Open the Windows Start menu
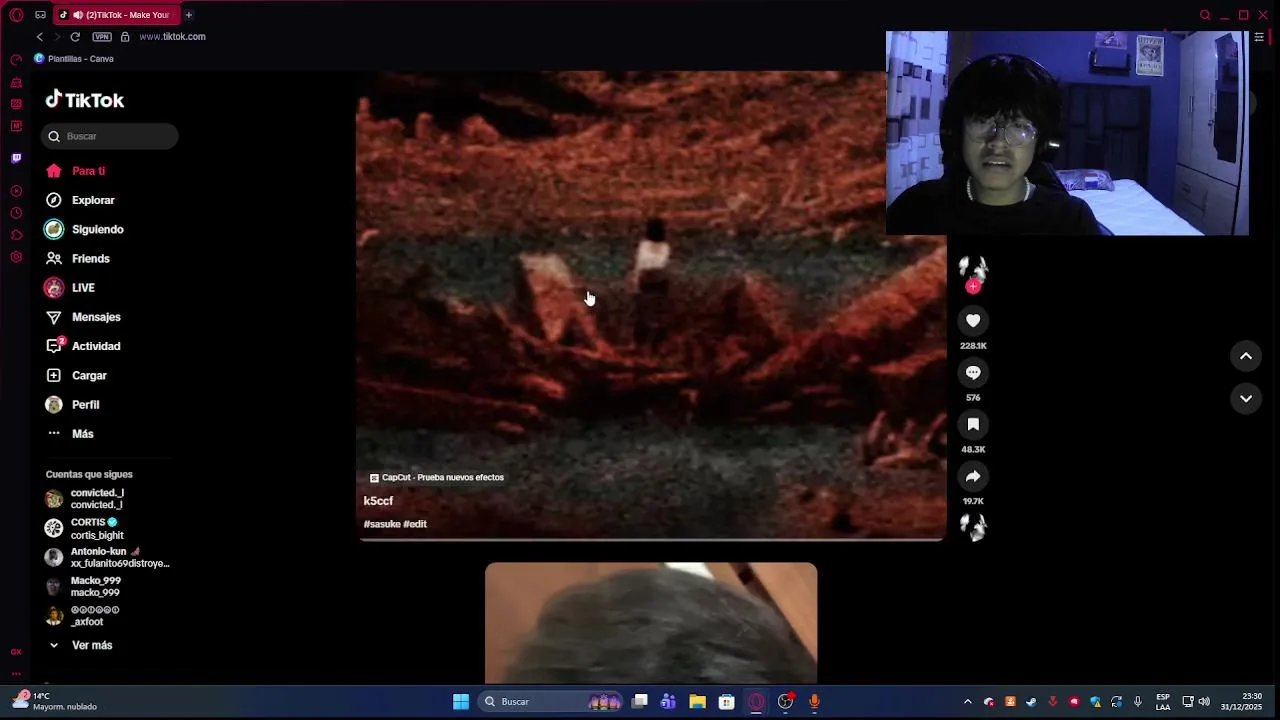 [x=461, y=702]
